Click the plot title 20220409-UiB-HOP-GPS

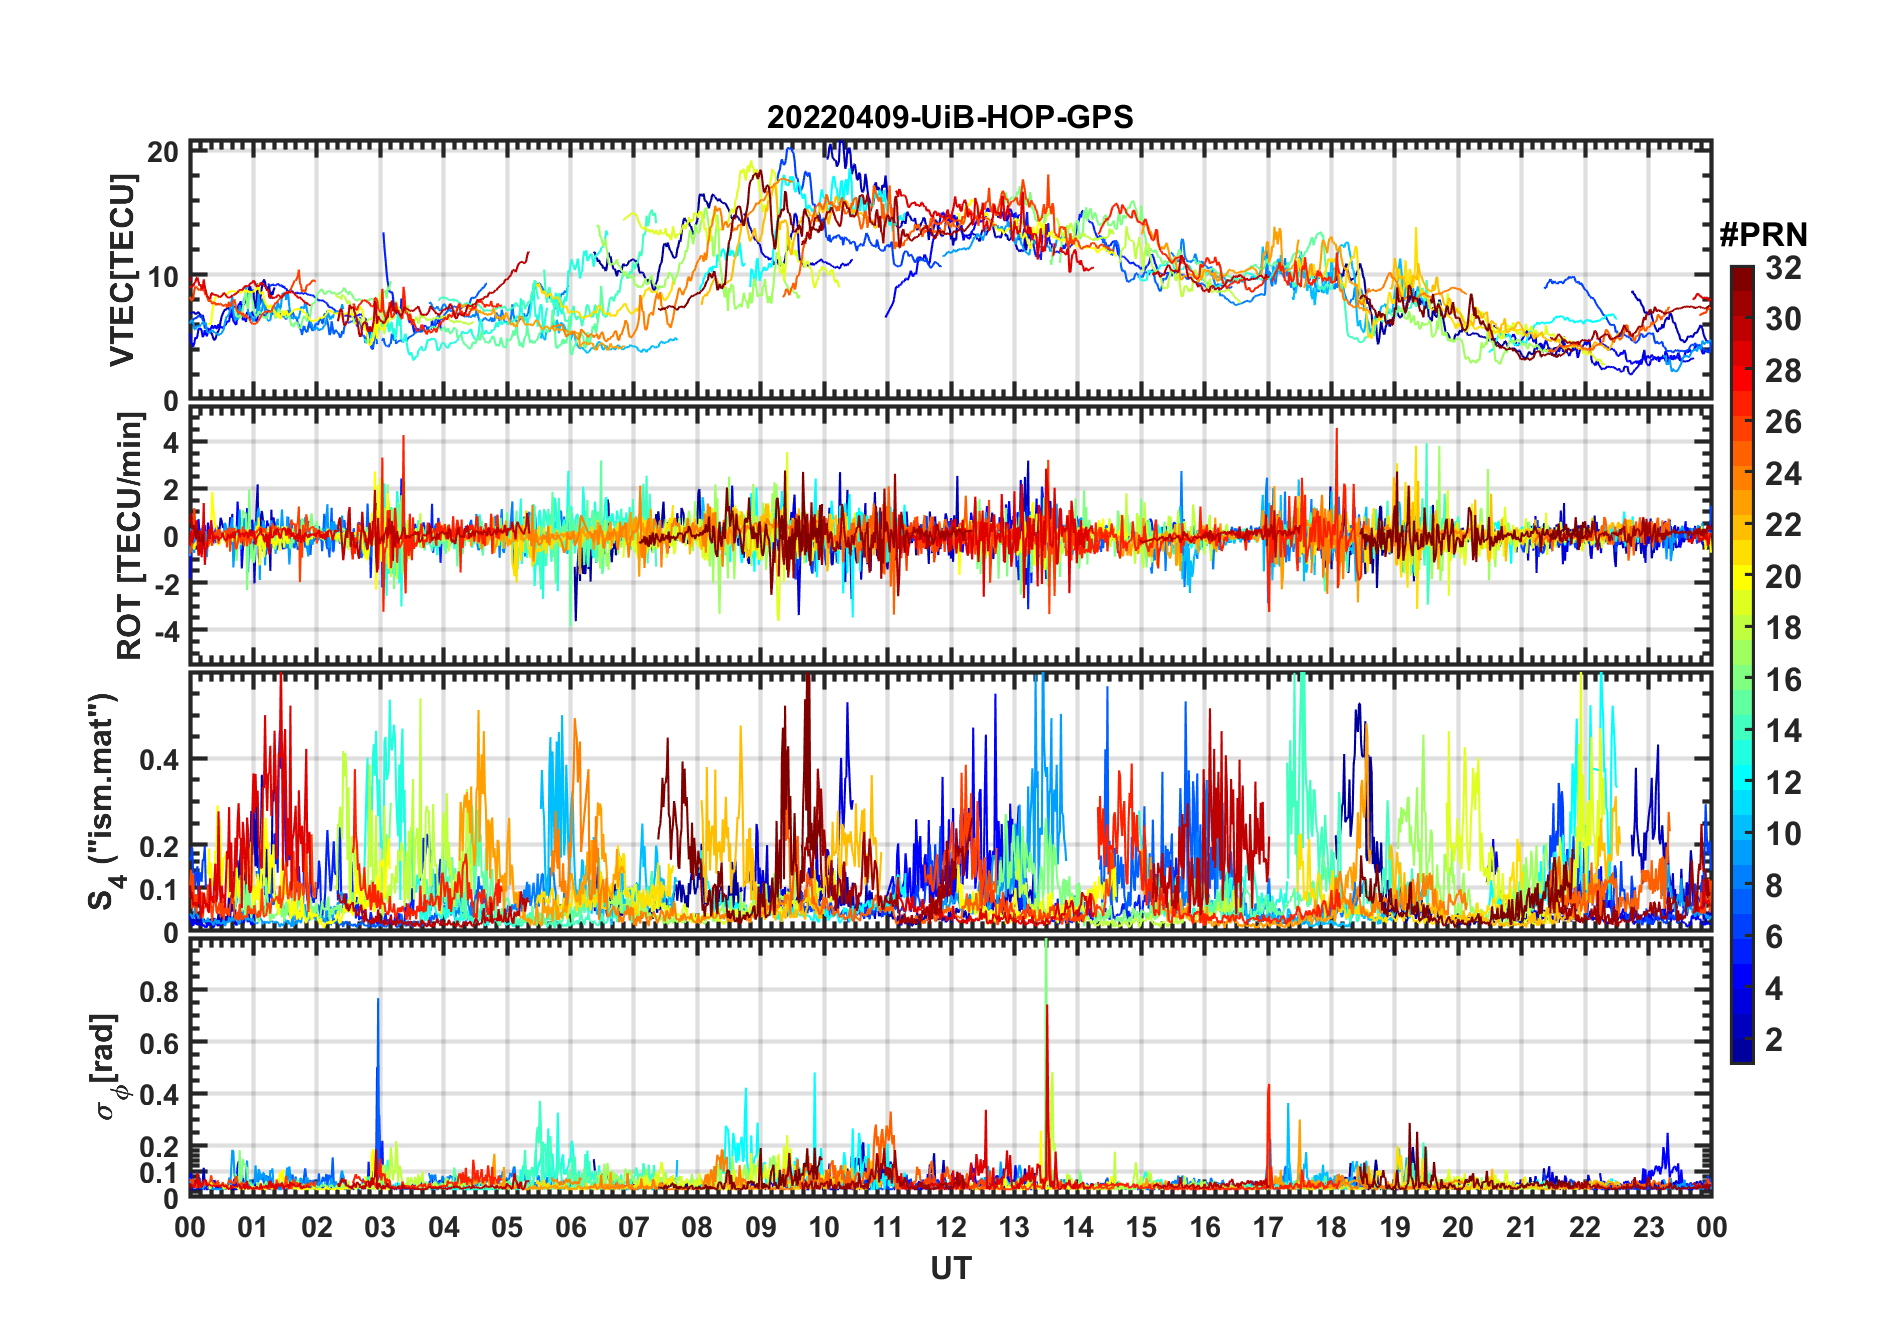click(950, 118)
